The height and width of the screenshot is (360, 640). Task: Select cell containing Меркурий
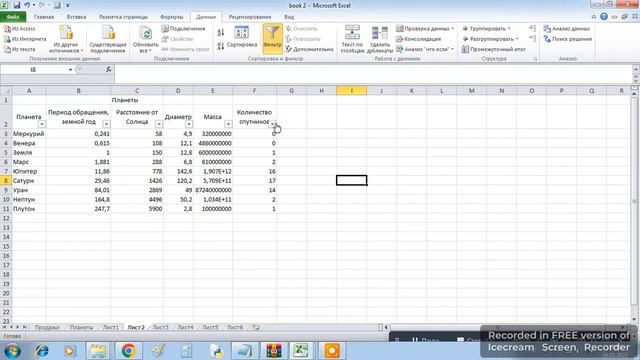click(x=29, y=133)
